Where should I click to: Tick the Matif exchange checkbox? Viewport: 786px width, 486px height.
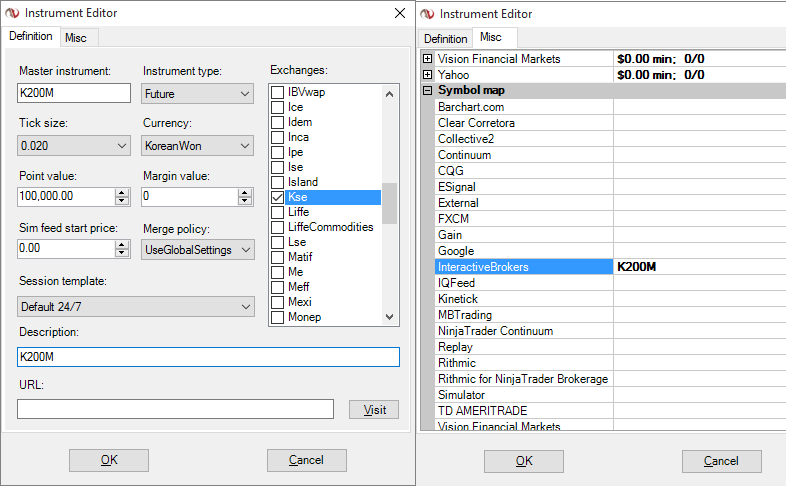(278, 258)
